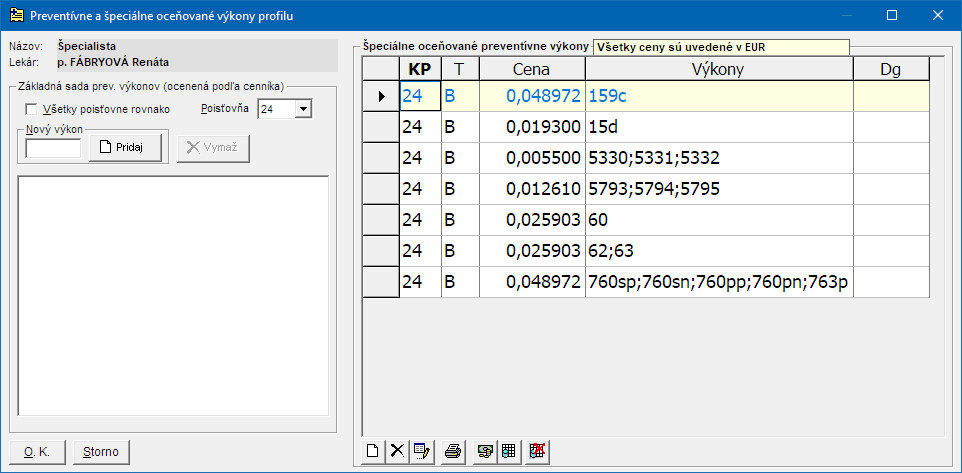Screen dimensions: 962x473
Task: Click the new record page icon
Action: point(371,452)
